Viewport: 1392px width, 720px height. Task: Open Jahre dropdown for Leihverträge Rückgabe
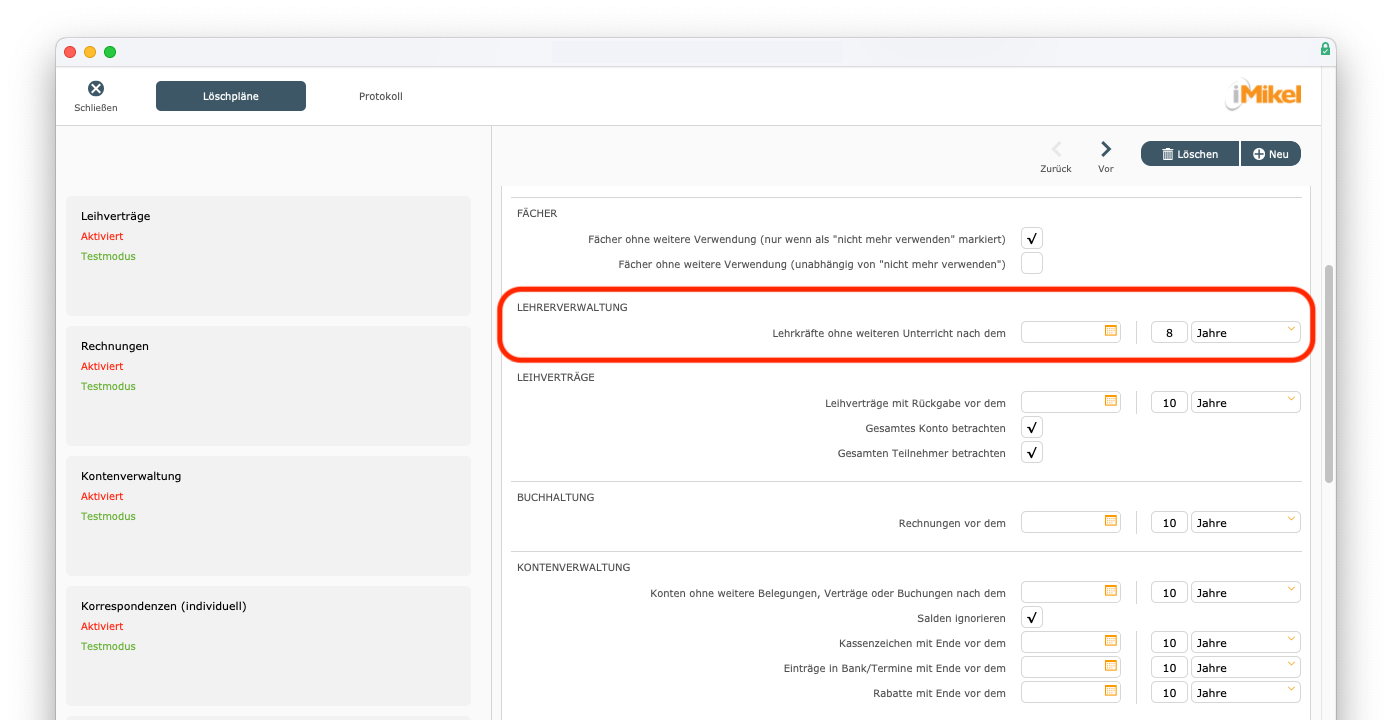coord(1245,402)
